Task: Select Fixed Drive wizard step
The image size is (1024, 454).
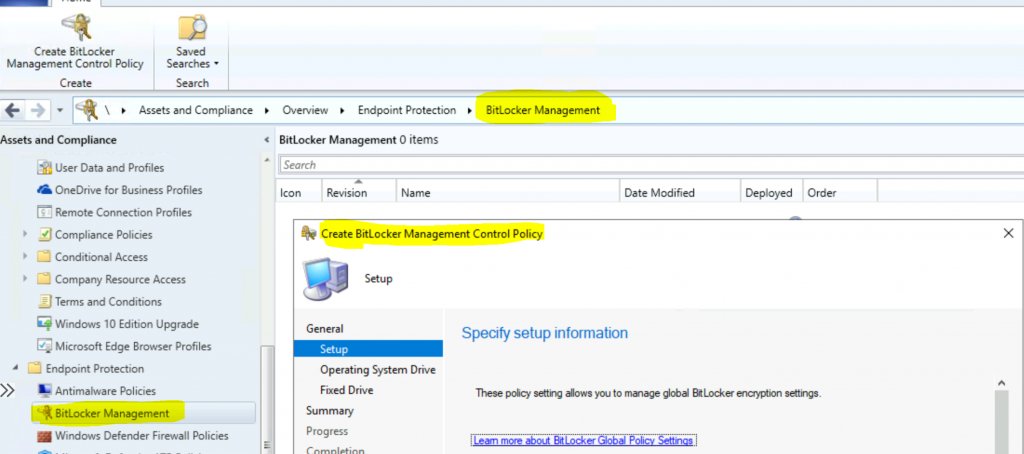Action: [346, 390]
